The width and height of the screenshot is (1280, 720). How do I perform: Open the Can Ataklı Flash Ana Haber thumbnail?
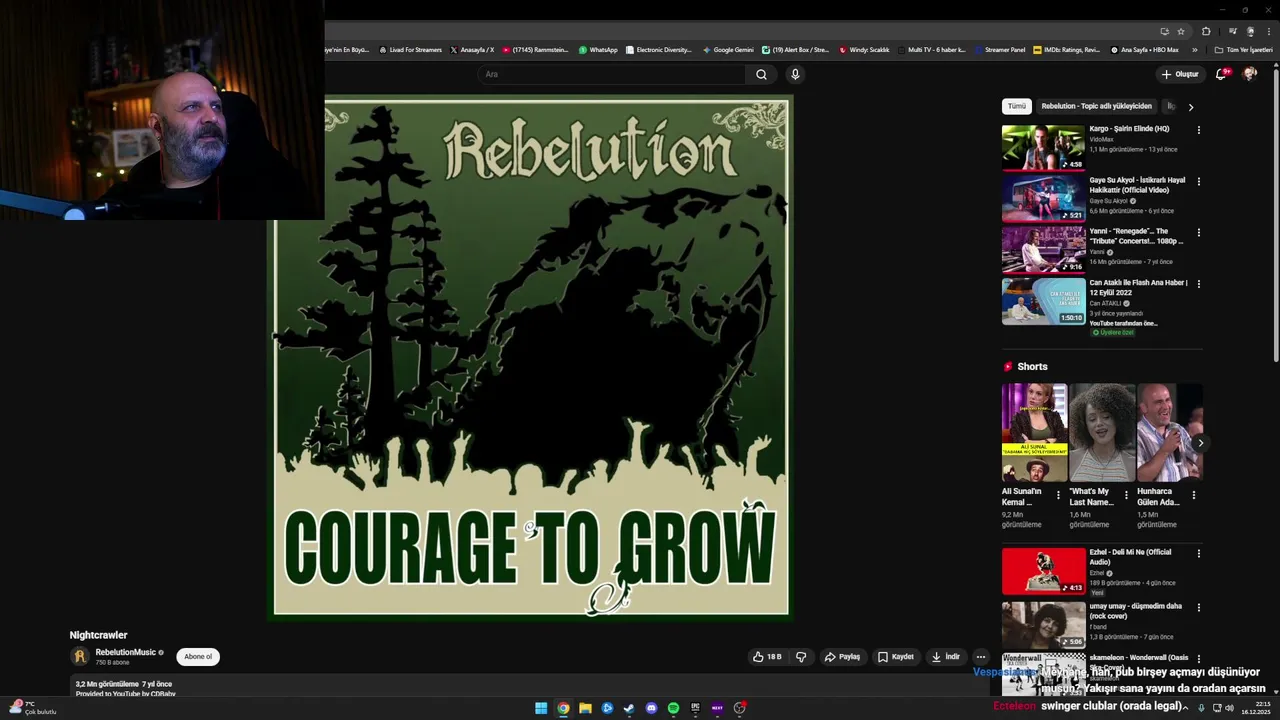1043,301
